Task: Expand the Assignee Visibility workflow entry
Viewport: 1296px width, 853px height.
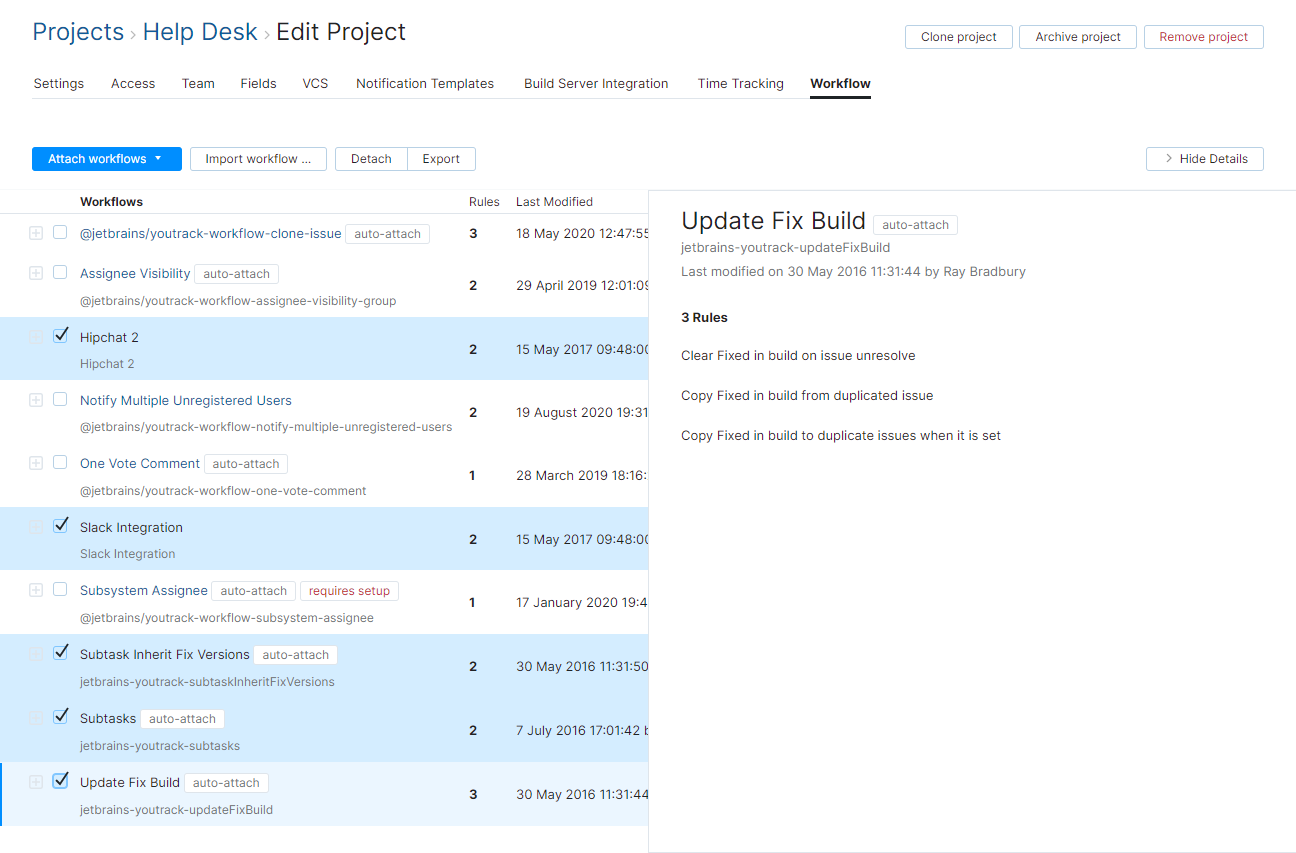Action: coord(36,272)
